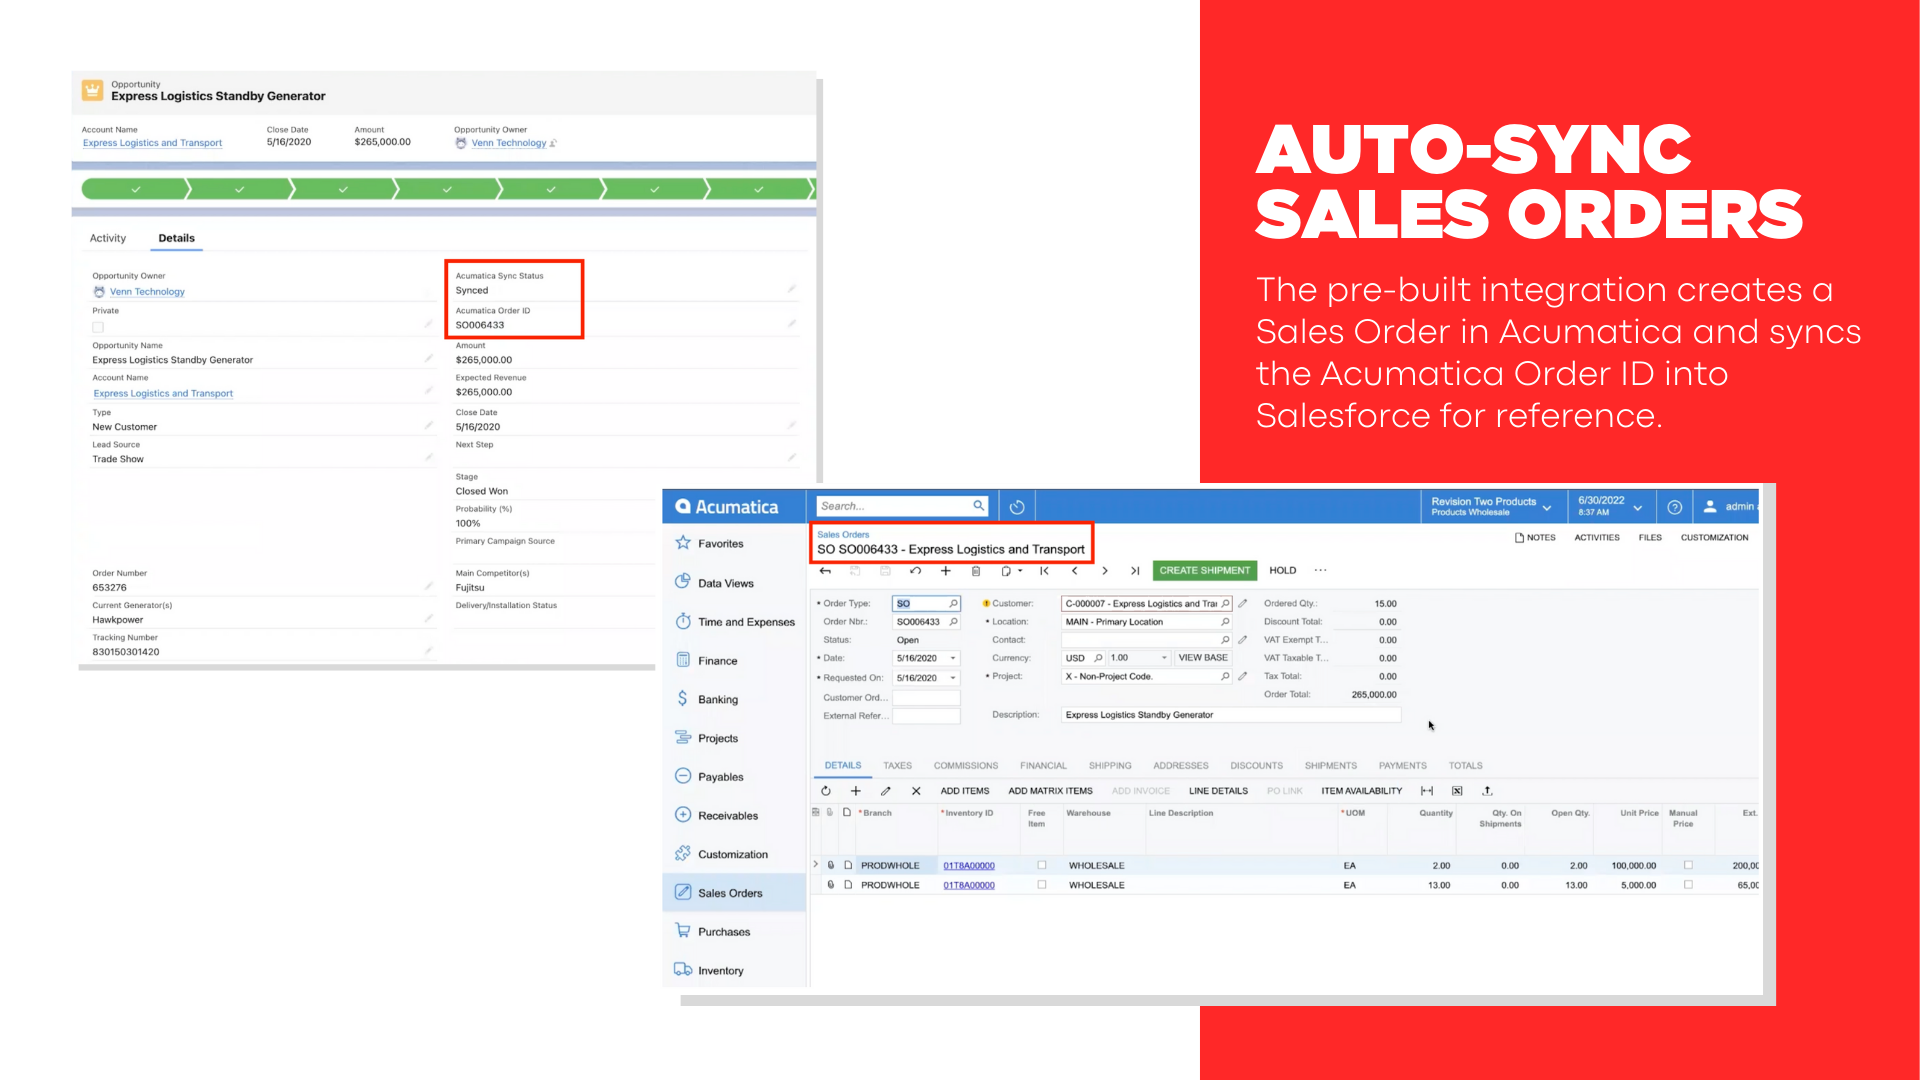
Task: Click VIEW BASE currency button
Action: coord(1203,658)
